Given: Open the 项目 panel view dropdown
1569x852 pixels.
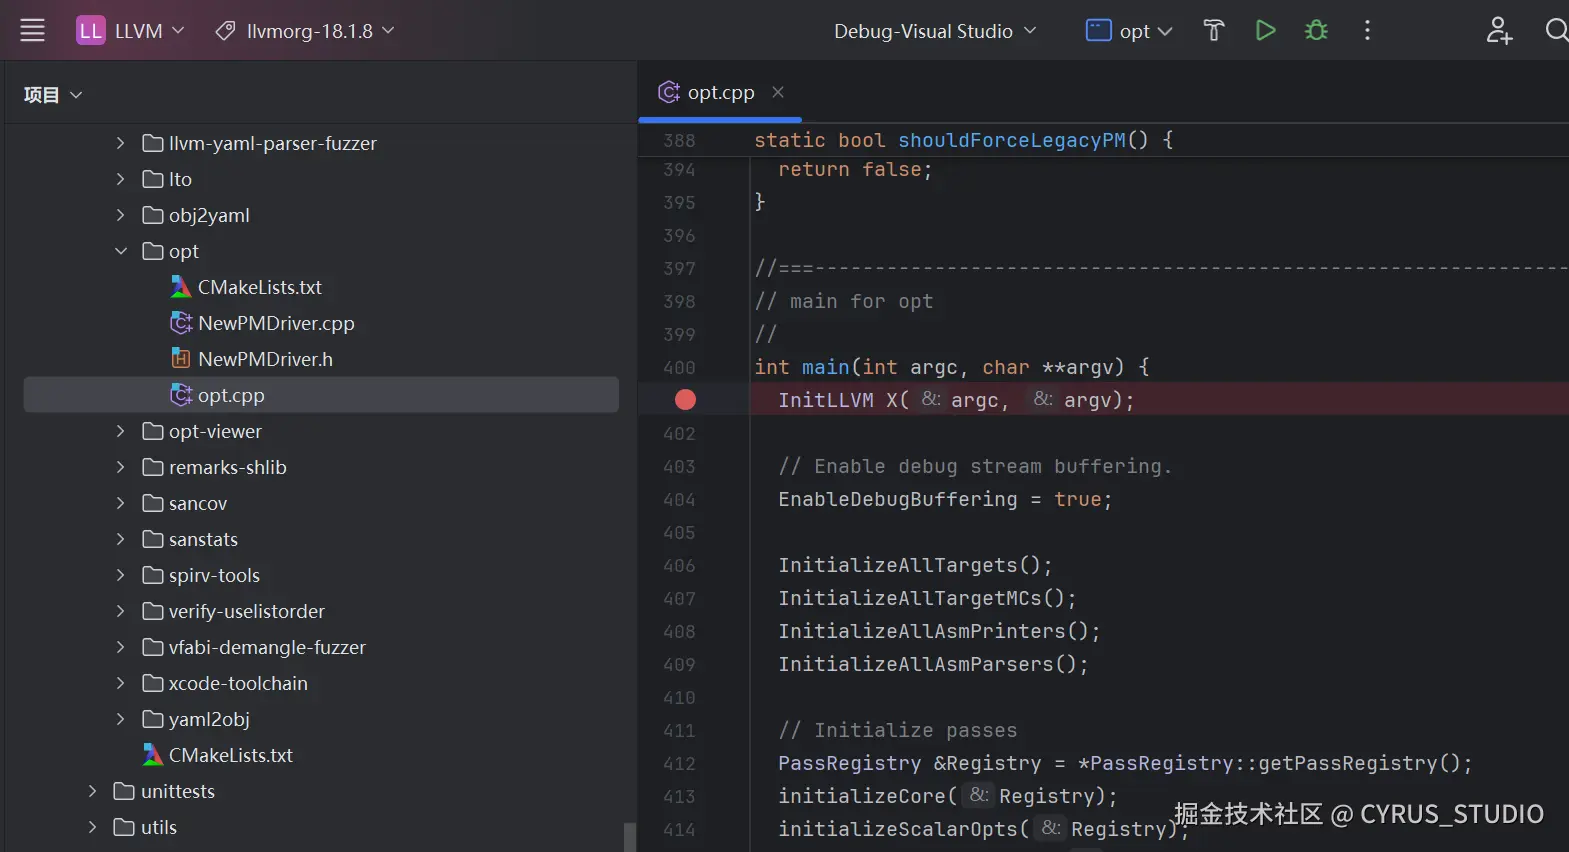Looking at the screenshot, I should 53,95.
